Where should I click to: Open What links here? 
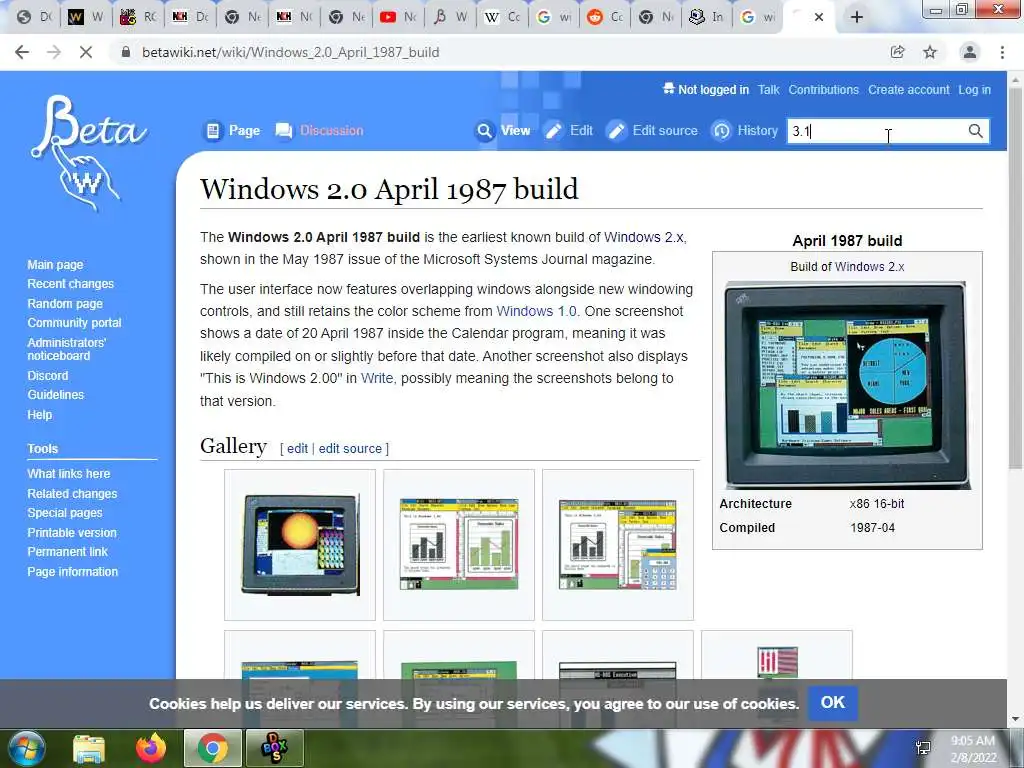[x=69, y=473]
